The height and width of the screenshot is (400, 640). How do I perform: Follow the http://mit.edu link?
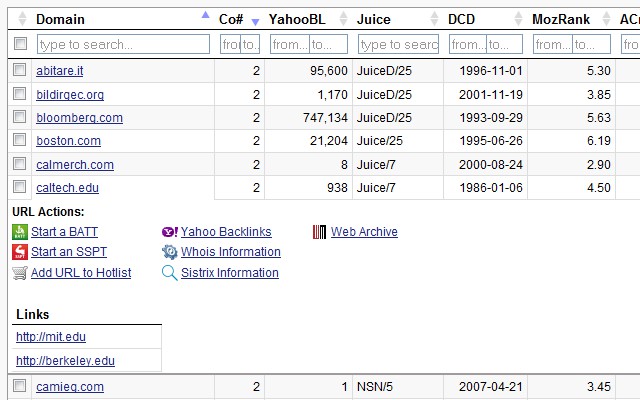click(x=51, y=337)
